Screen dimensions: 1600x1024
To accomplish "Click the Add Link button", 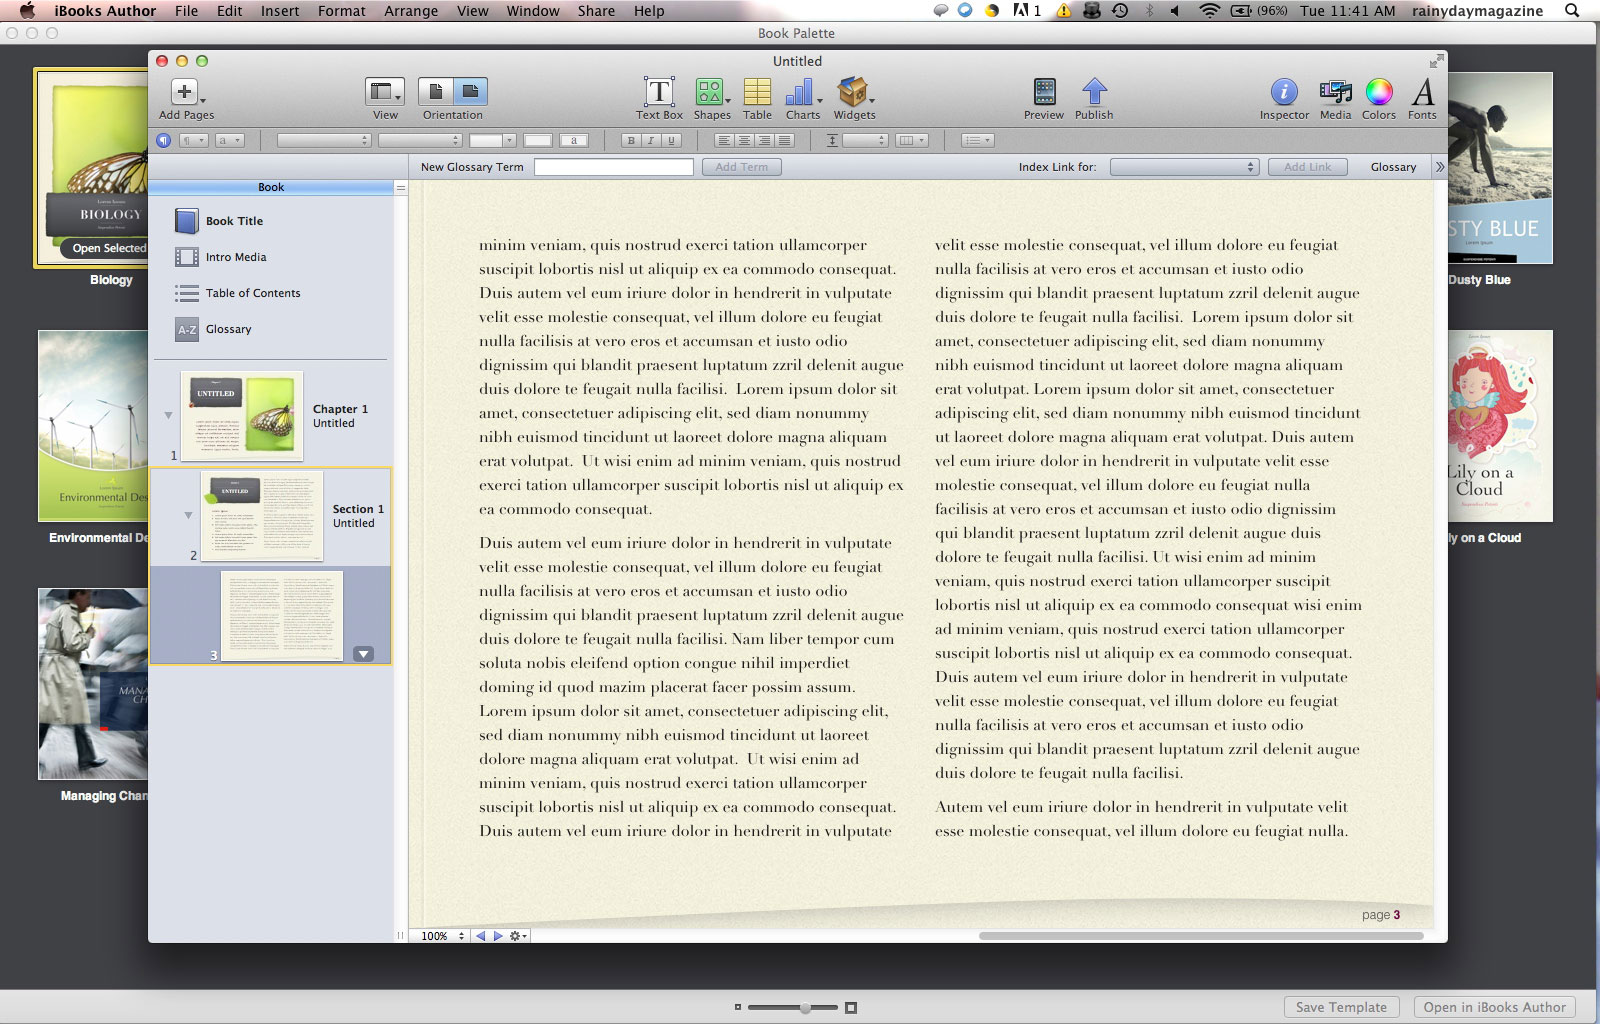I will click(x=1307, y=167).
